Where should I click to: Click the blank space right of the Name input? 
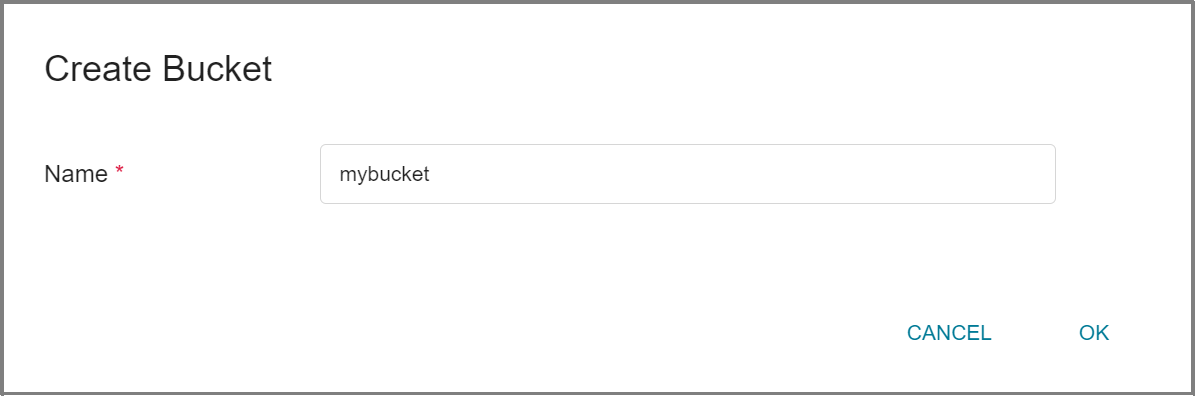1120,174
